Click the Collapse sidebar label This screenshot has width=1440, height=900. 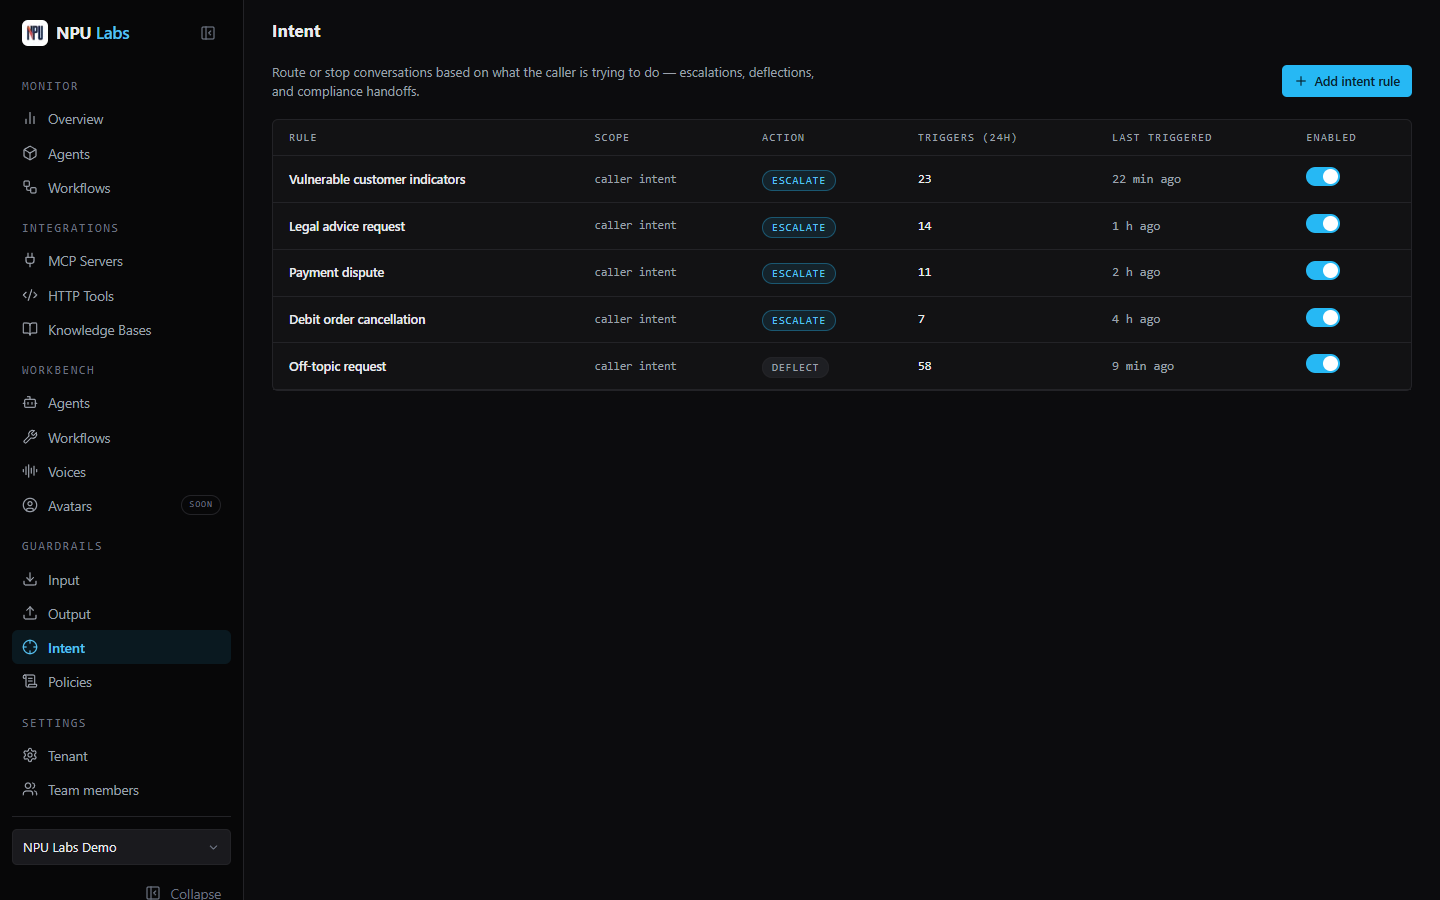point(196,893)
